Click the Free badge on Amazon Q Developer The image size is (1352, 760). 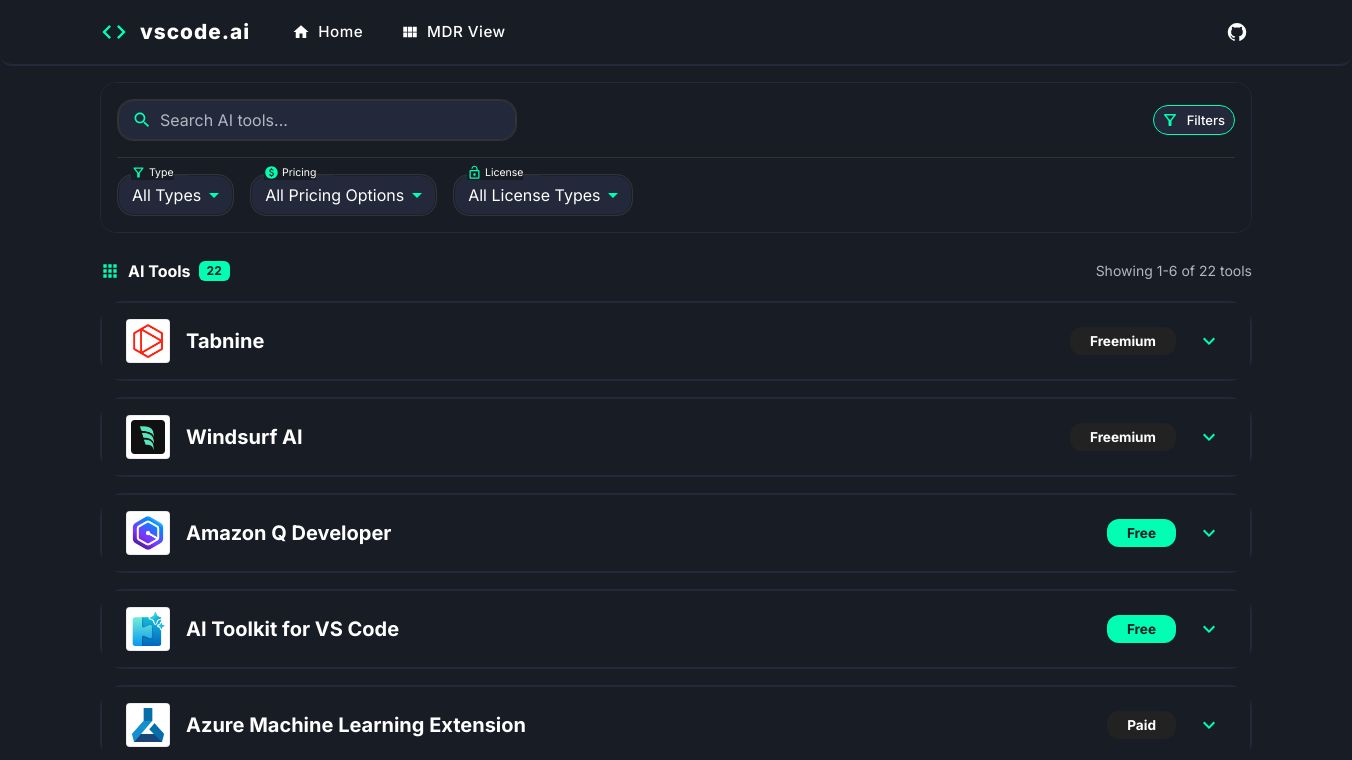click(x=1141, y=533)
